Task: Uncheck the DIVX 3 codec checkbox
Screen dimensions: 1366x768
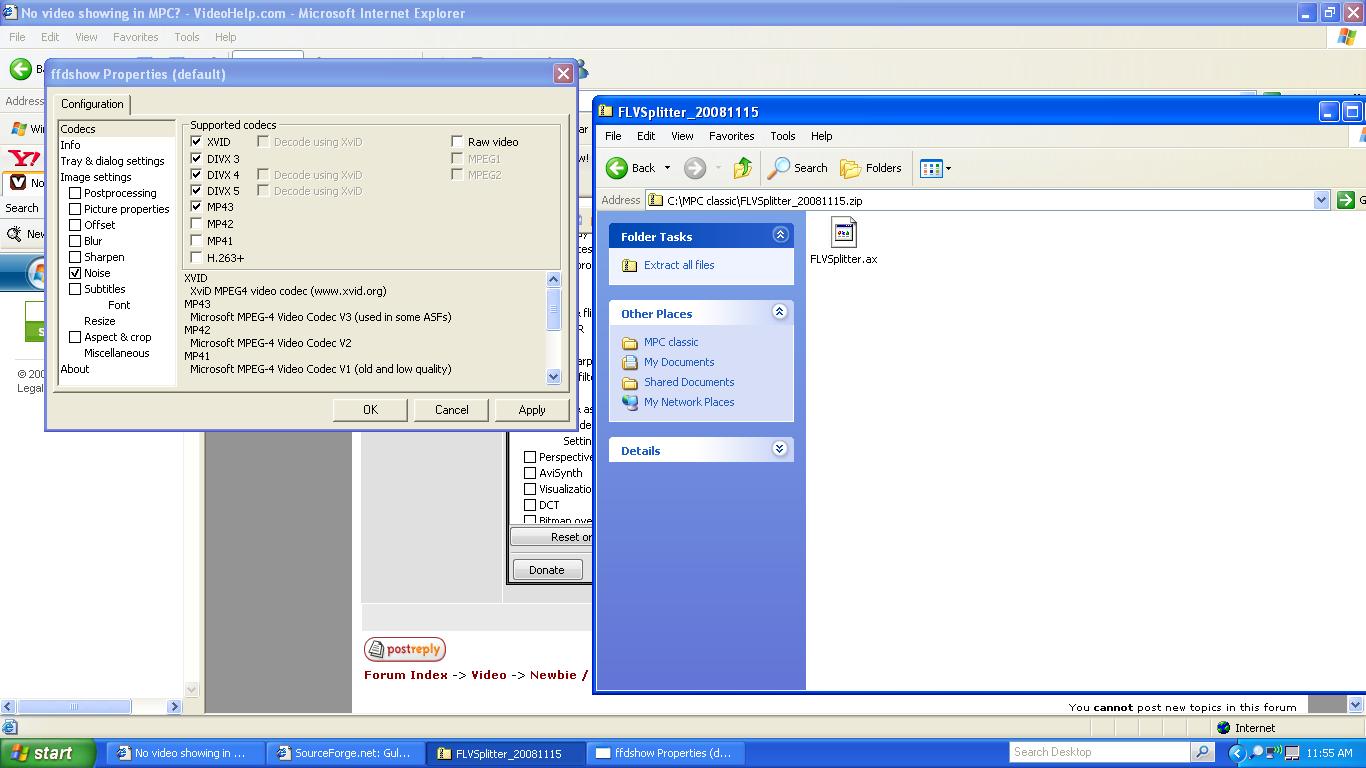Action: tap(196, 158)
